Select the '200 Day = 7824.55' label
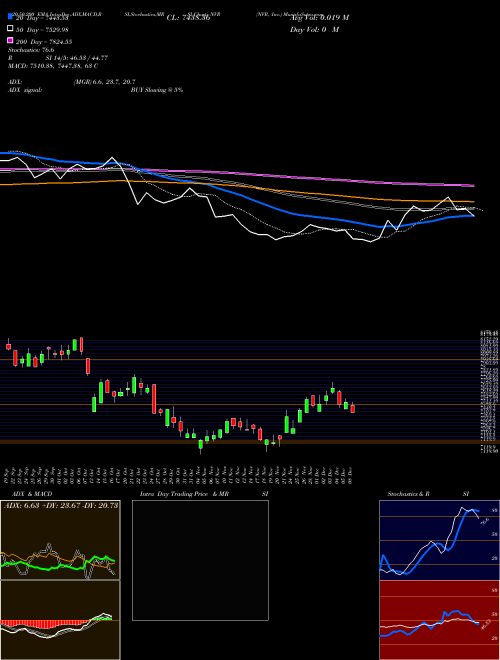 44,41
